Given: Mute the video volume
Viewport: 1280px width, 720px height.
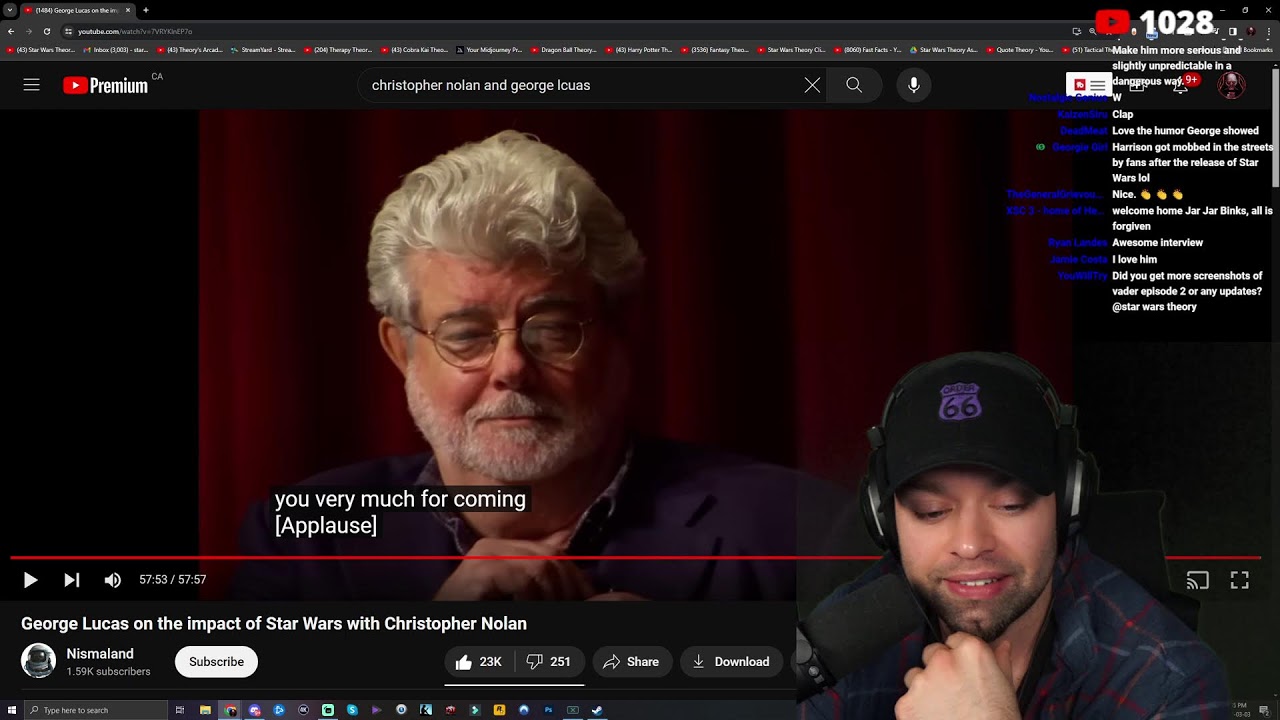Looking at the screenshot, I should click(x=112, y=580).
